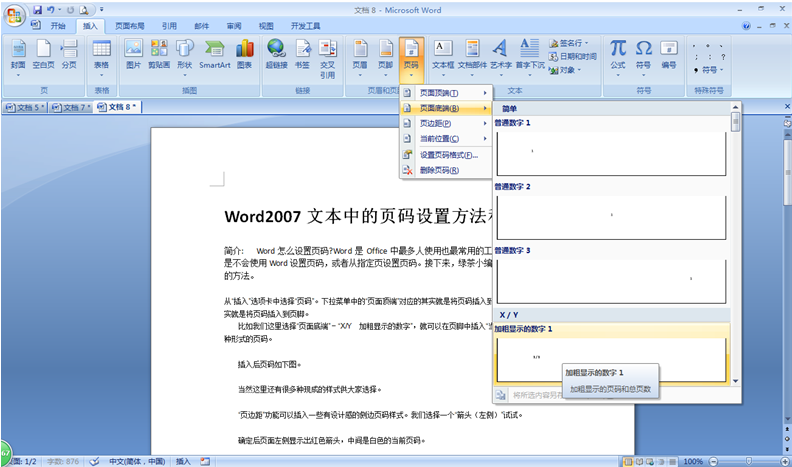The height and width of the screenshot is (467, 792).
Task: Click the proofing check icon in status bar
Action: 94,461
